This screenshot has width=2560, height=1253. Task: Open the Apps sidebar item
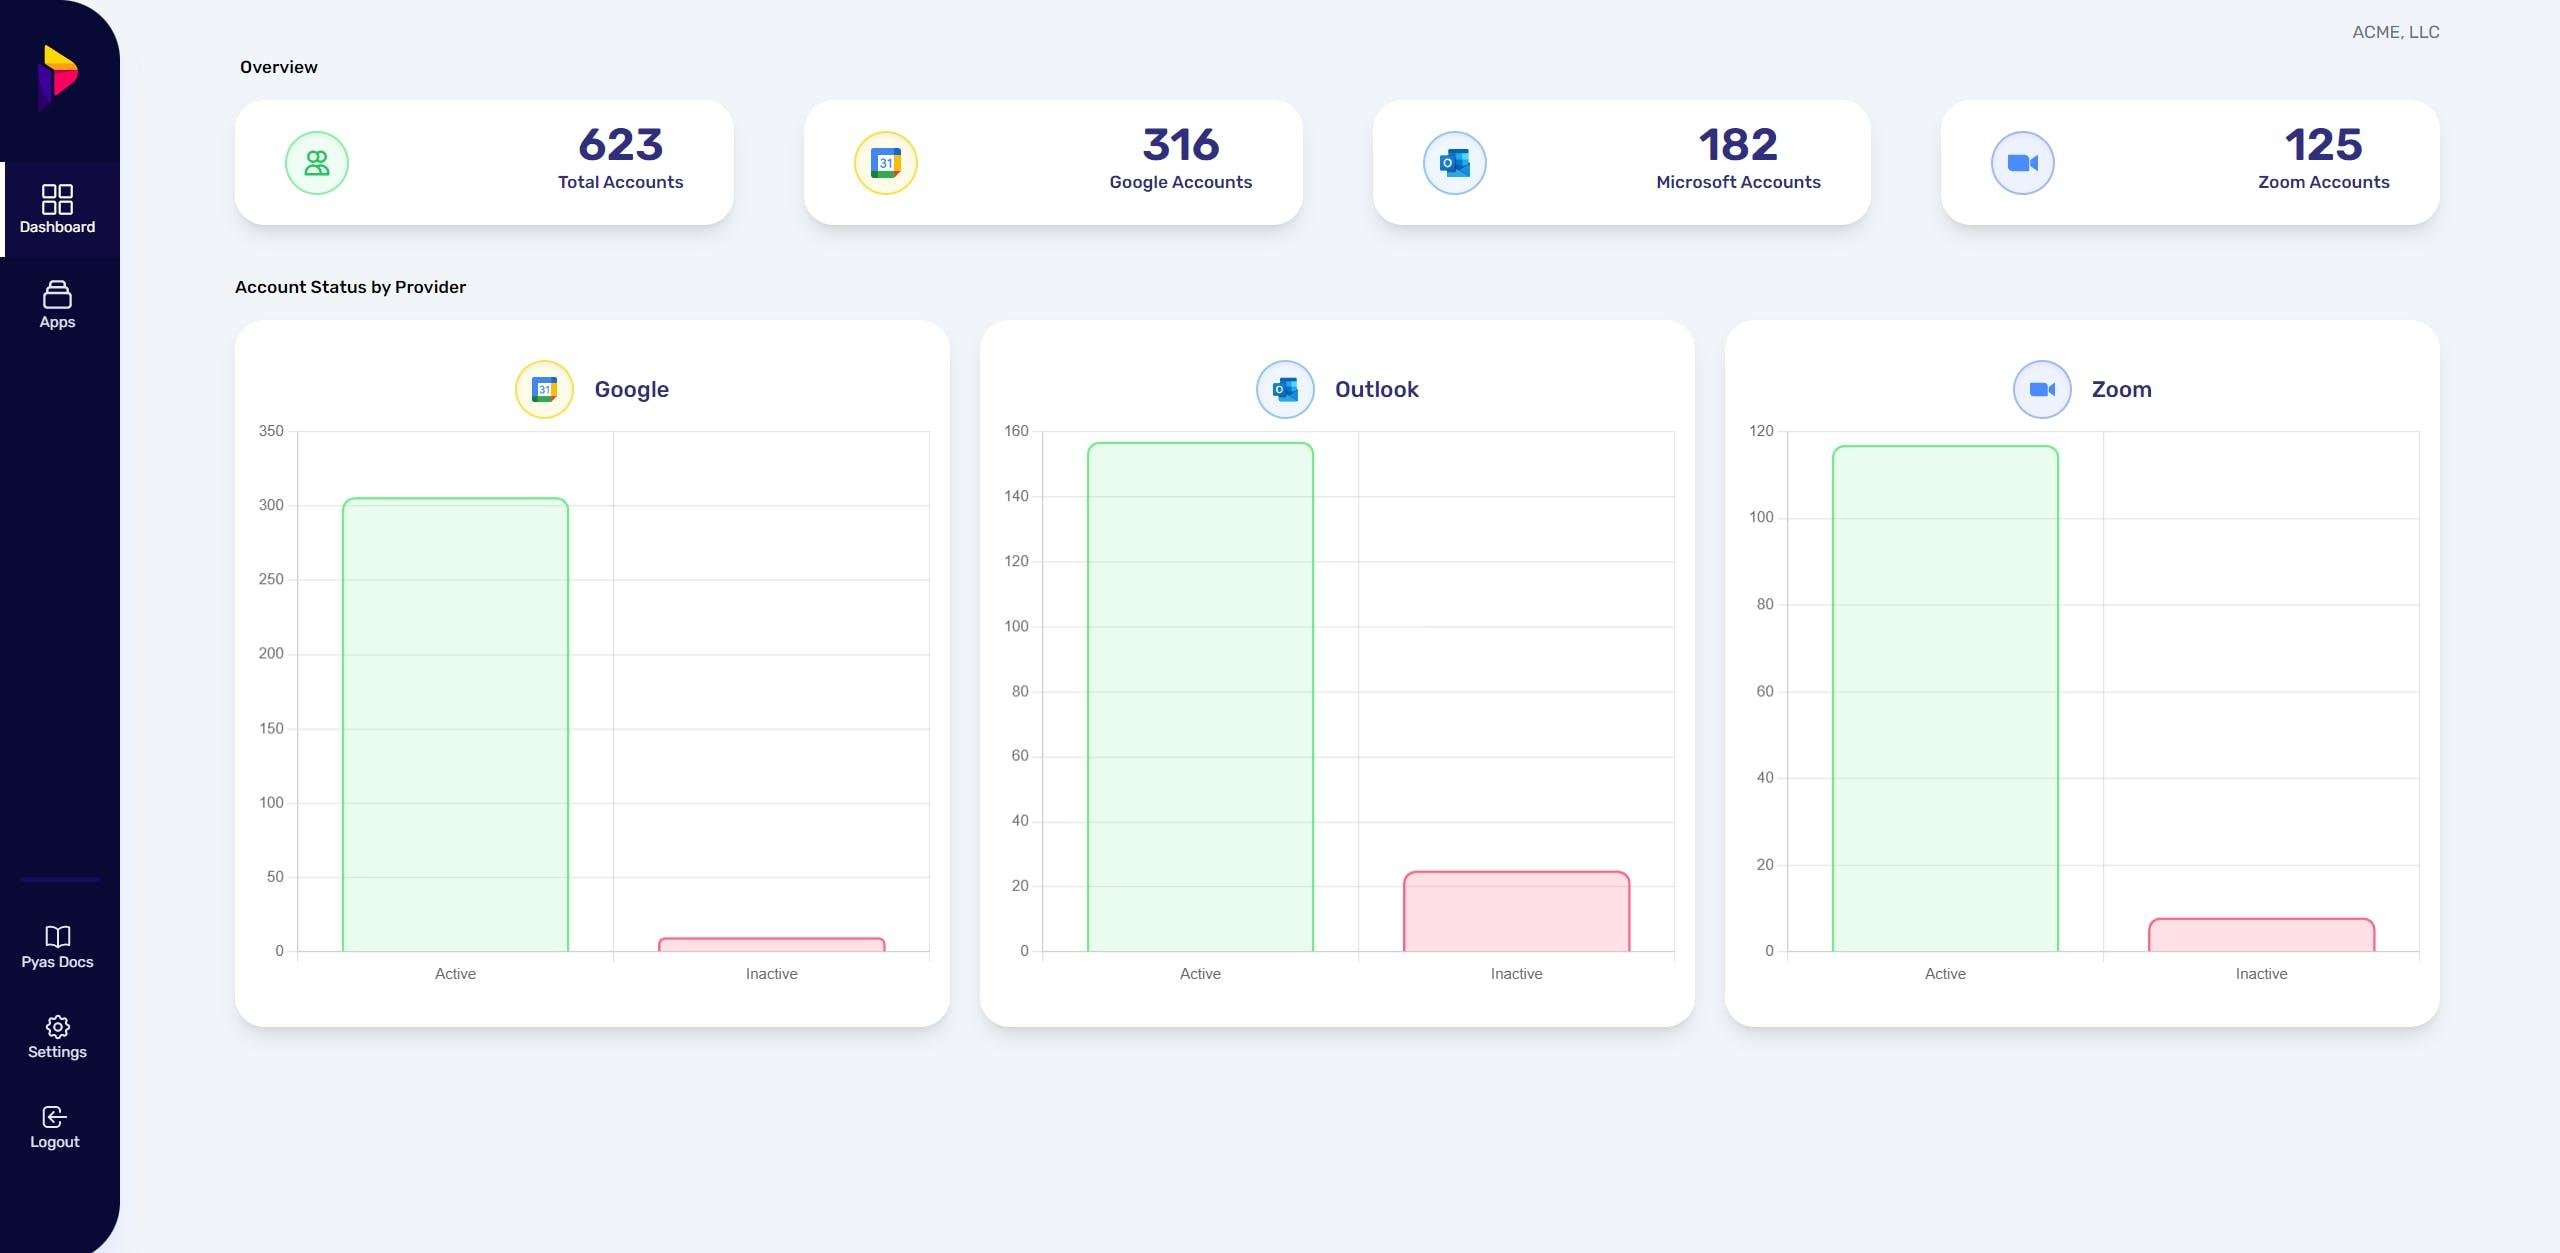(57, 304)
